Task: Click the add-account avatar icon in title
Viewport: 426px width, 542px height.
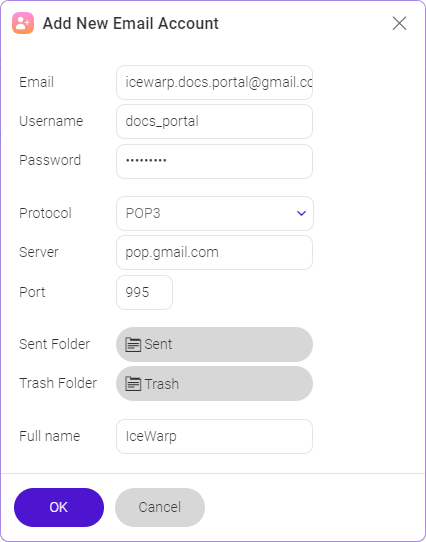Action: click(23, 23)
